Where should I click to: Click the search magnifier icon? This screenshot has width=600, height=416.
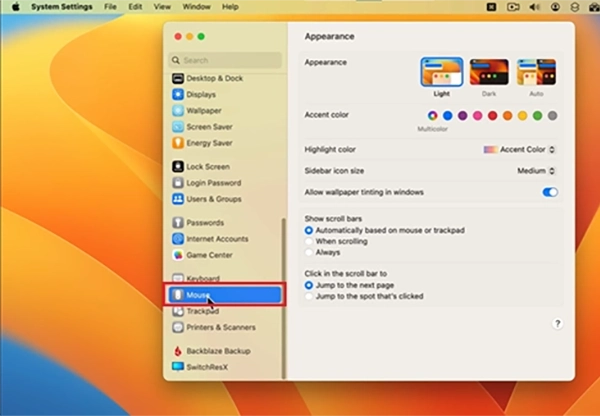point(176,60)
